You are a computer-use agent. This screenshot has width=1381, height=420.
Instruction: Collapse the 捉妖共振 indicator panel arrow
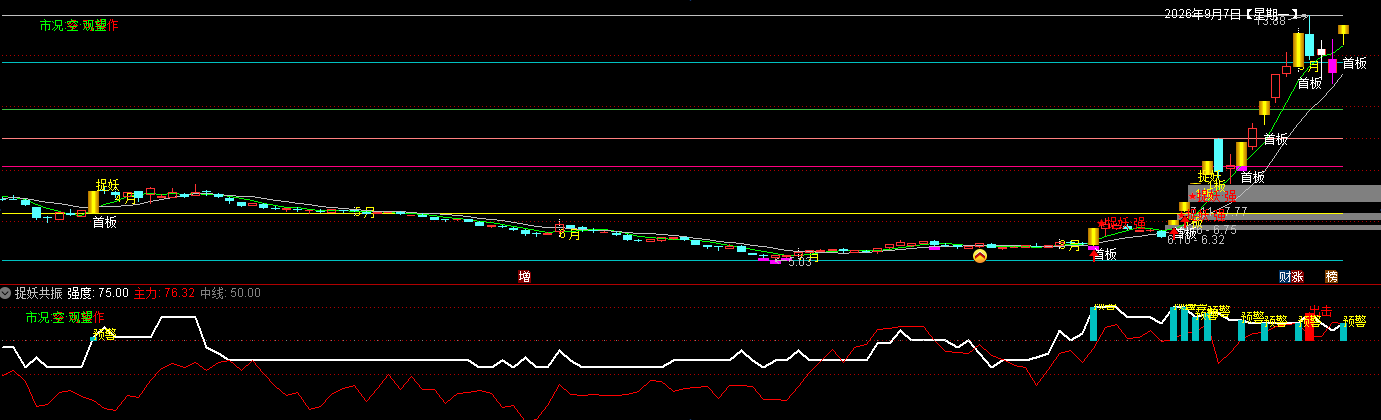(x=6, y=293)
